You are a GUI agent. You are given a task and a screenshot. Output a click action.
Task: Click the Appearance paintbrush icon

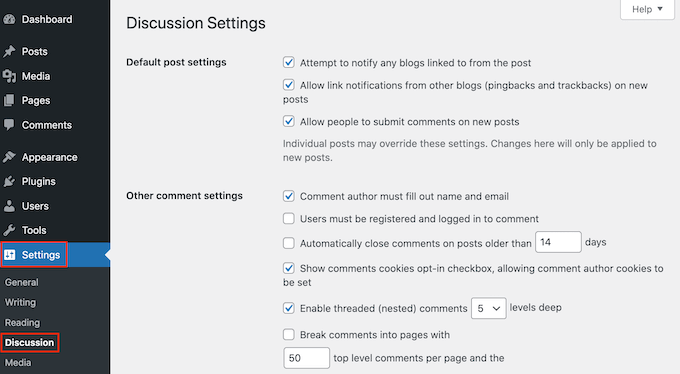[9, 157]
